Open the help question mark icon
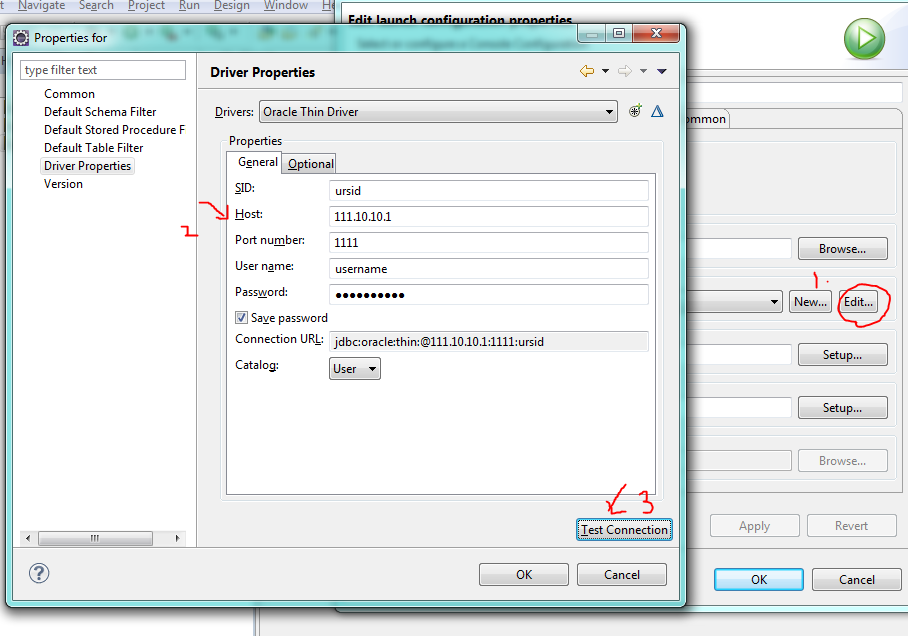The width and height of the screenshot is (908, 636). coord(39,573)
